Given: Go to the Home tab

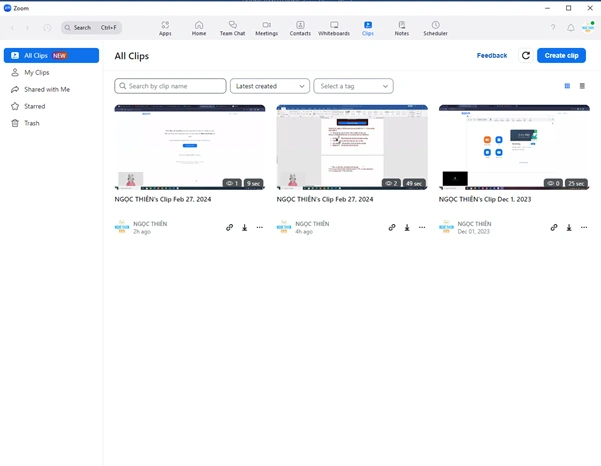Looking at the screenshot, I should coord(199,28).
